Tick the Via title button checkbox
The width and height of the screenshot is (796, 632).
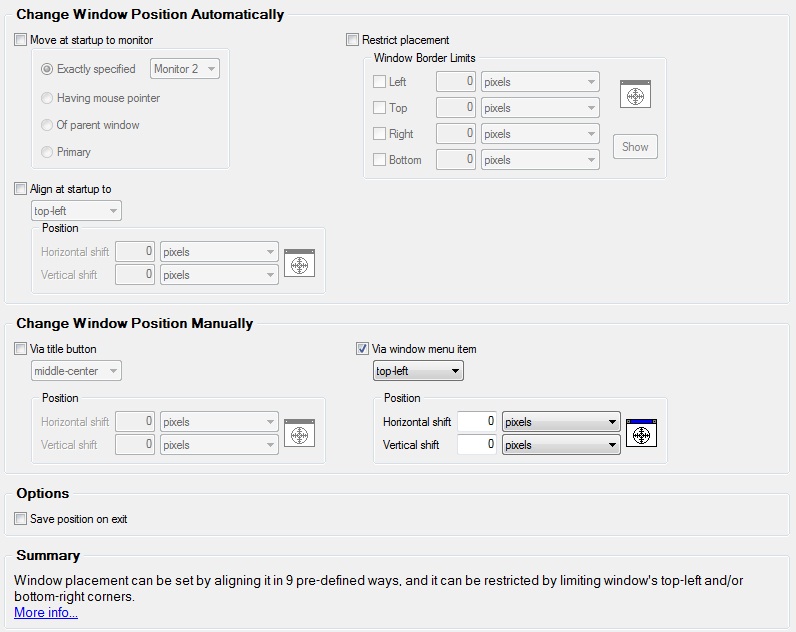point(20,349)
